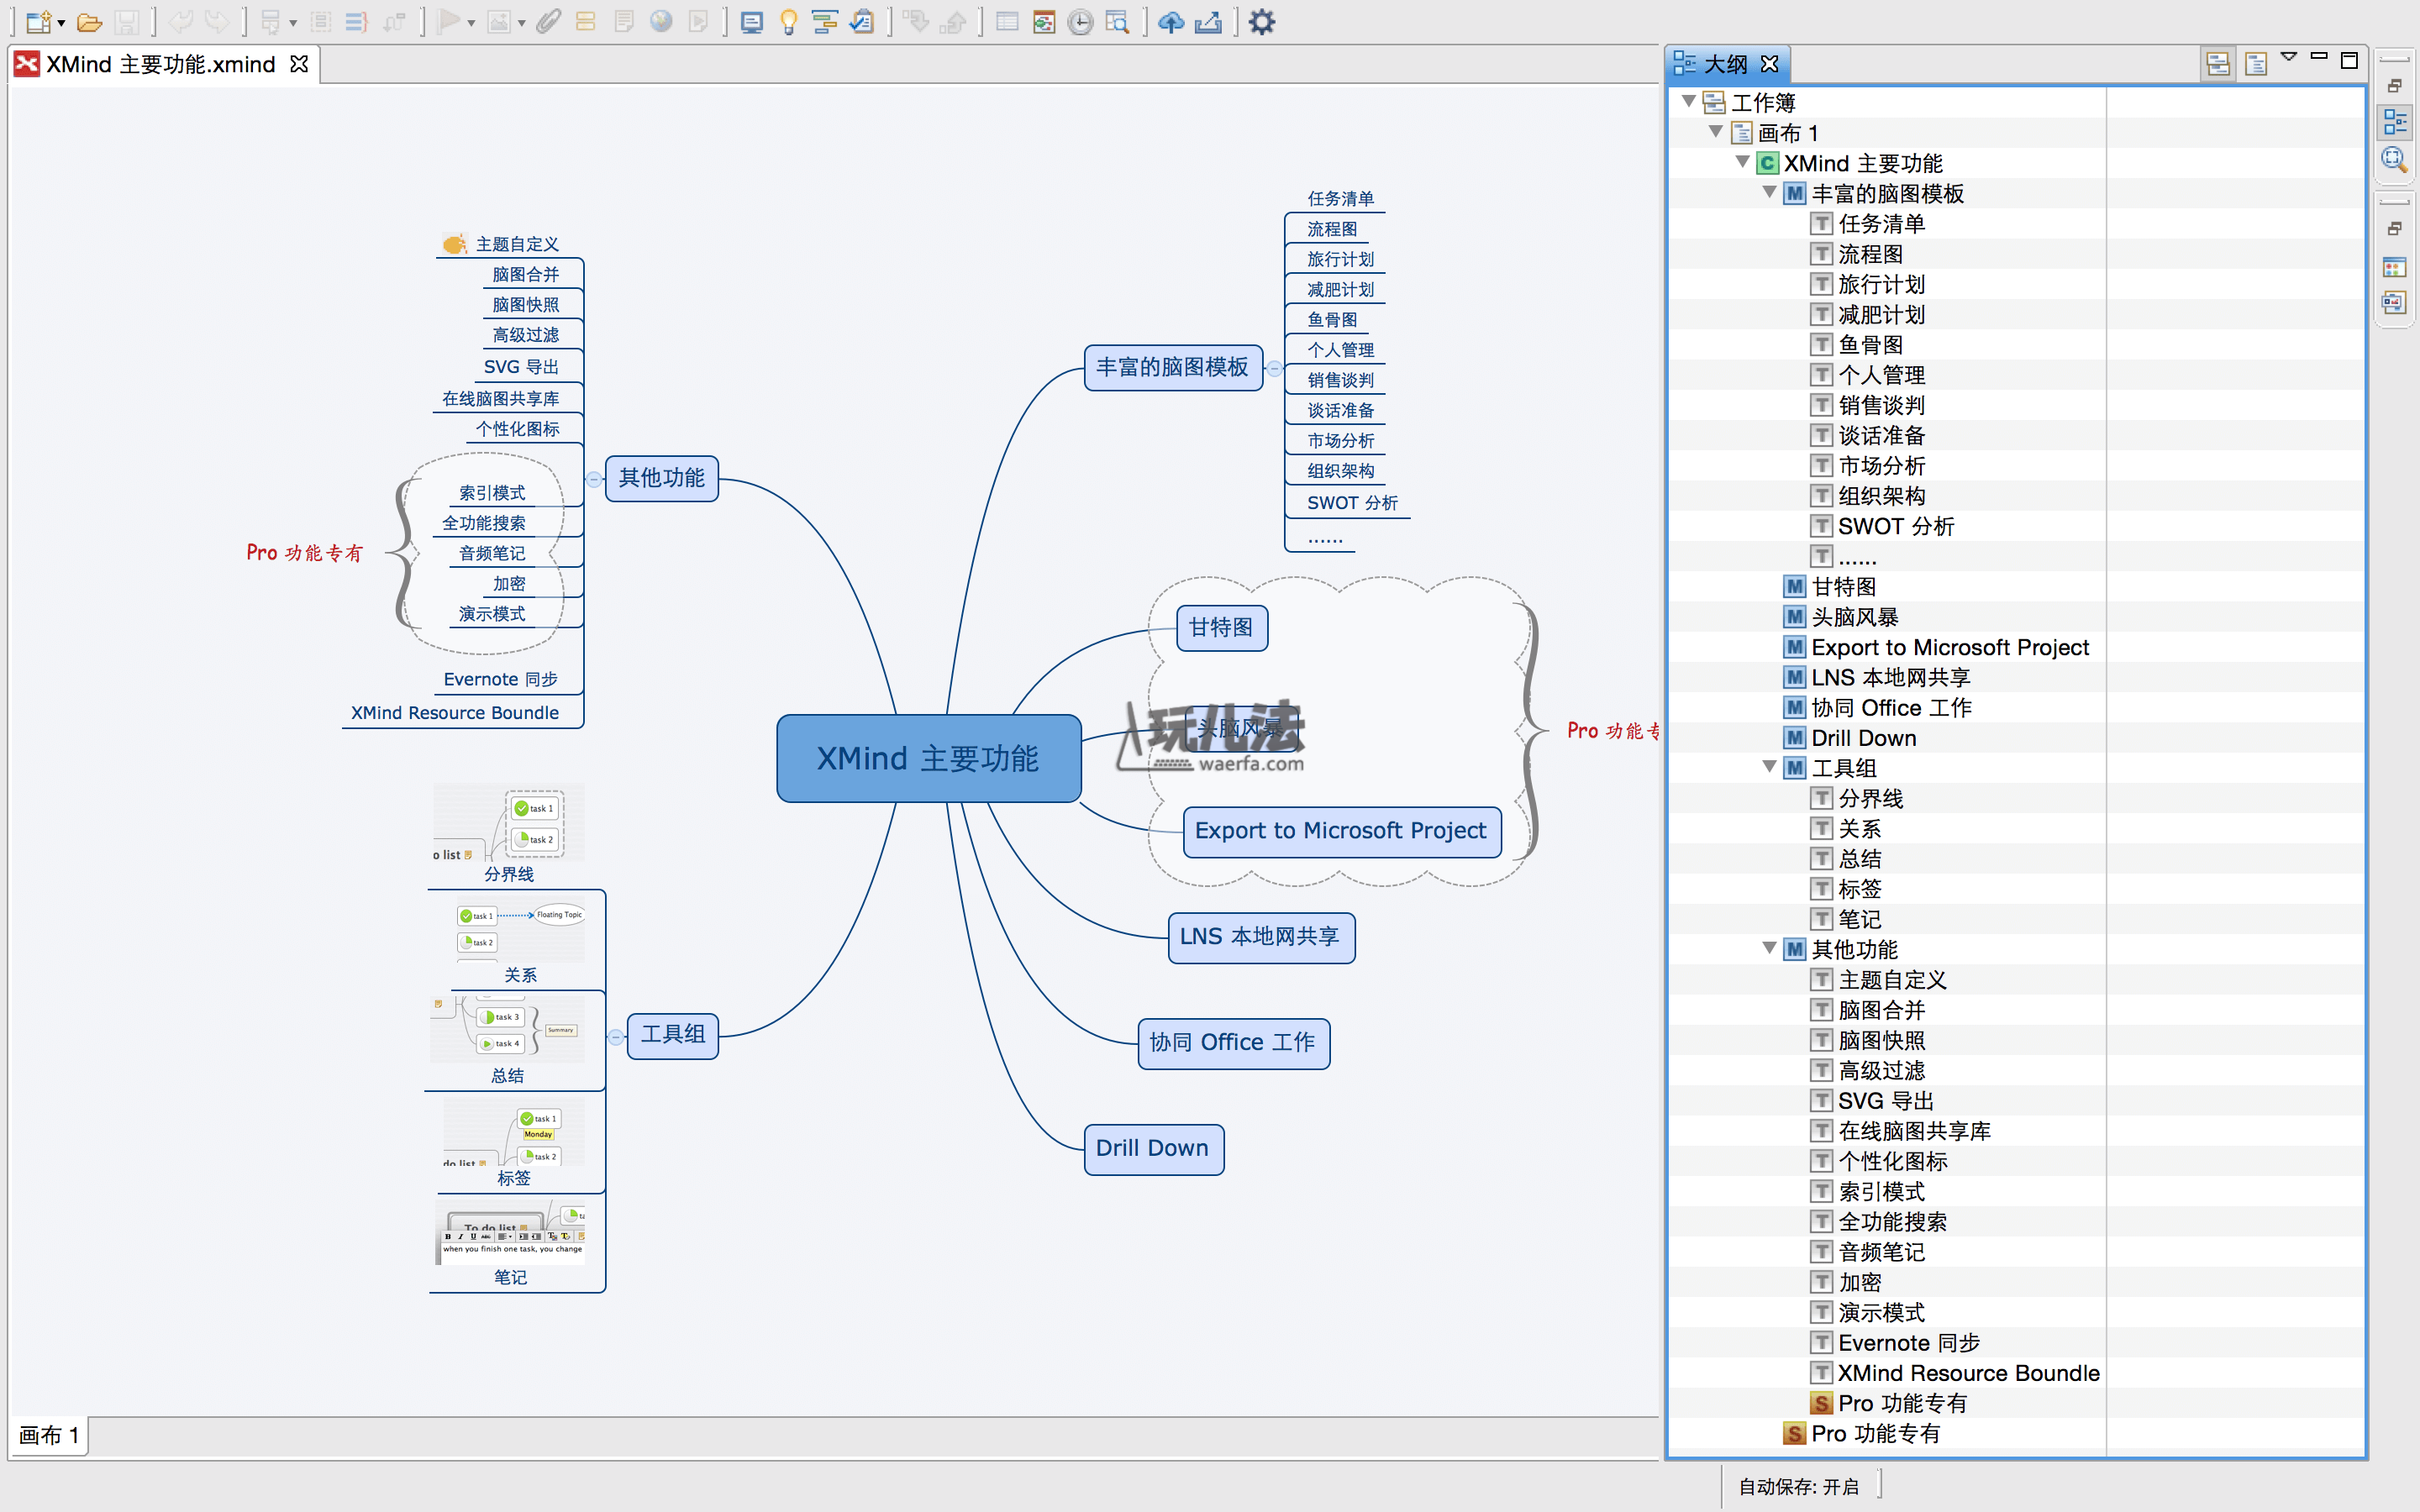
Task: Open the Insert Image dropdown arrow
Action: pyautogui.click(x=522, y=23)
